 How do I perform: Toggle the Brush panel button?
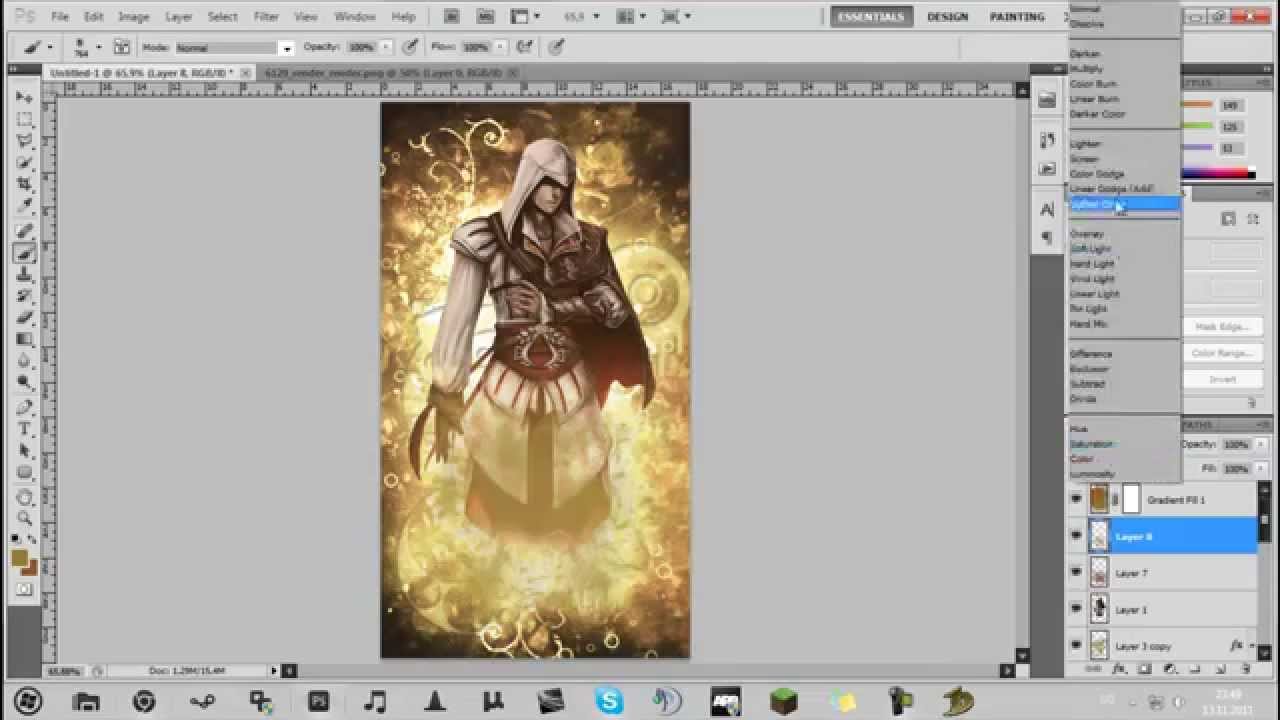121,47
